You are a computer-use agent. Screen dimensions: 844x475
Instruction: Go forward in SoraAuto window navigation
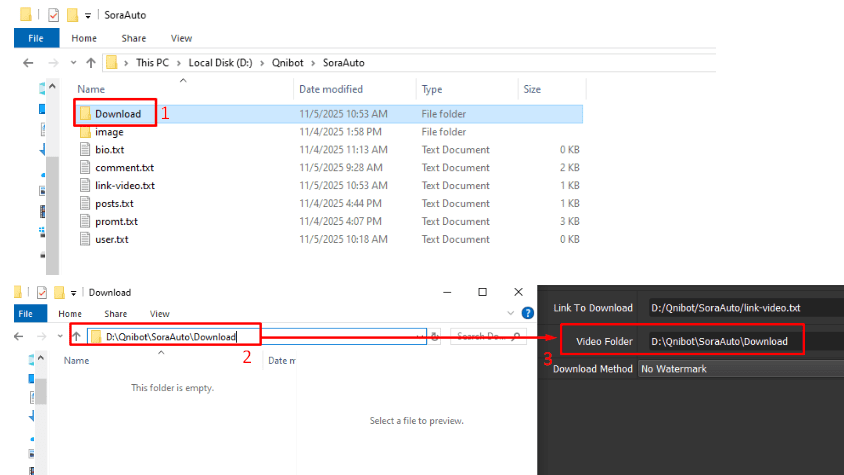pos(53,63)
